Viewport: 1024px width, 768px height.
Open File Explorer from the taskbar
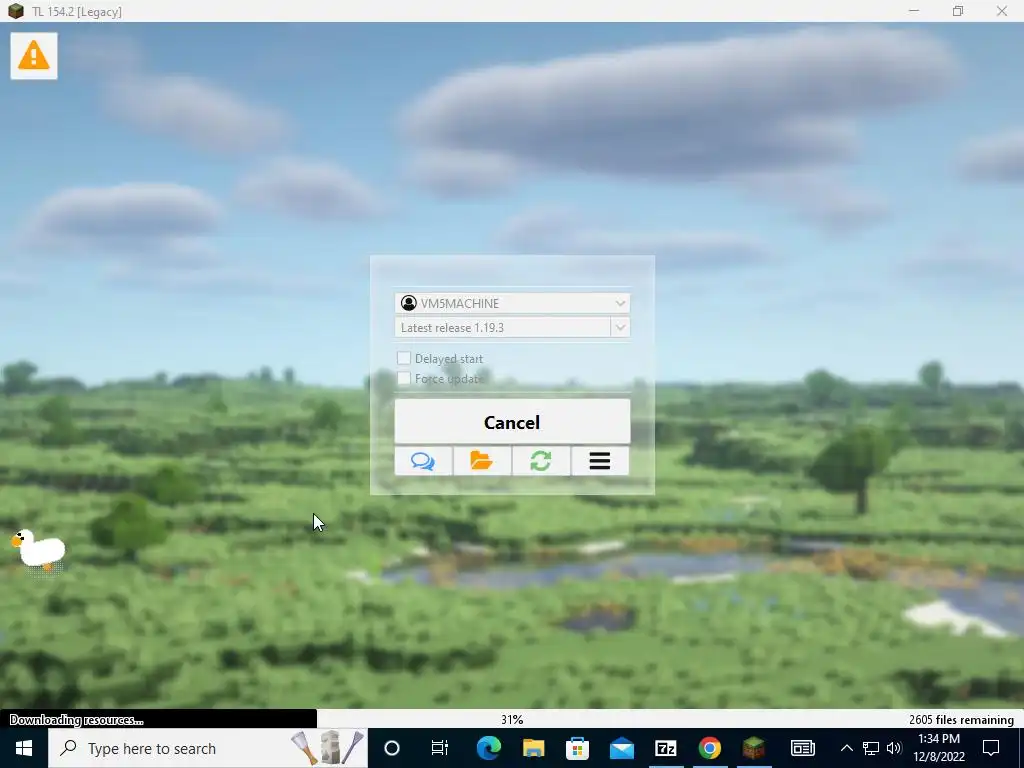point(533,748)
